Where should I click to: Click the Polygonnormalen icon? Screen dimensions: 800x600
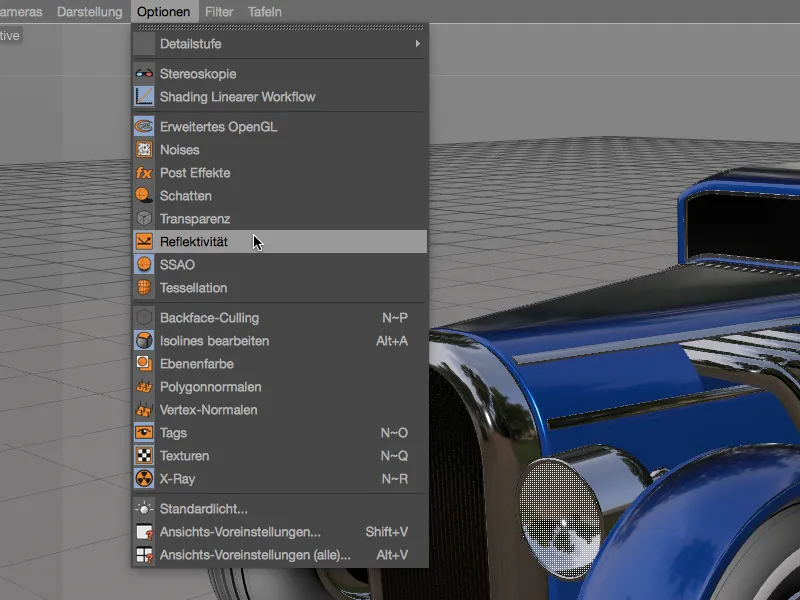pyautogui.click(x=144, y=387)
